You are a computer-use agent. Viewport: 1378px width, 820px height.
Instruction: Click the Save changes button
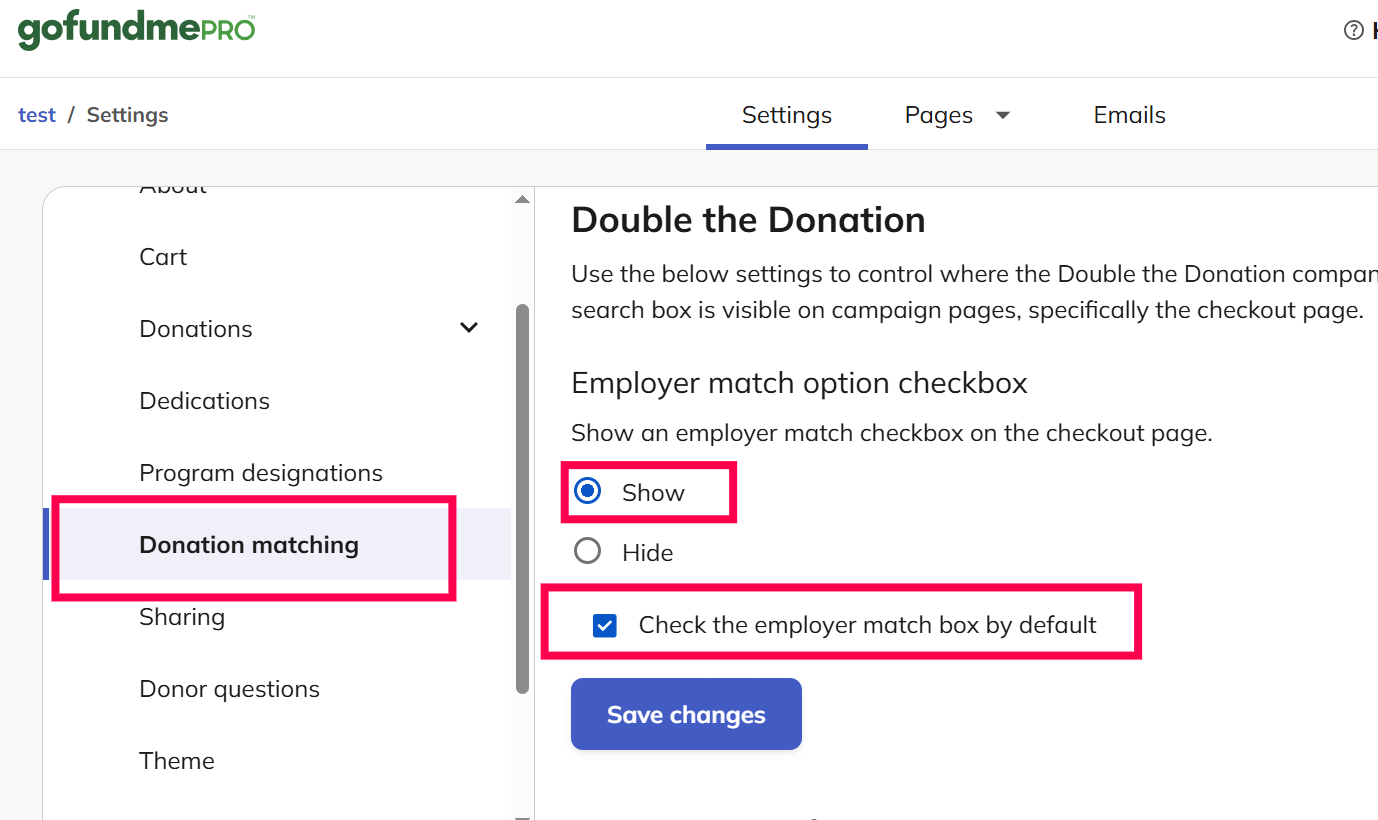click(x=686, y=714)
